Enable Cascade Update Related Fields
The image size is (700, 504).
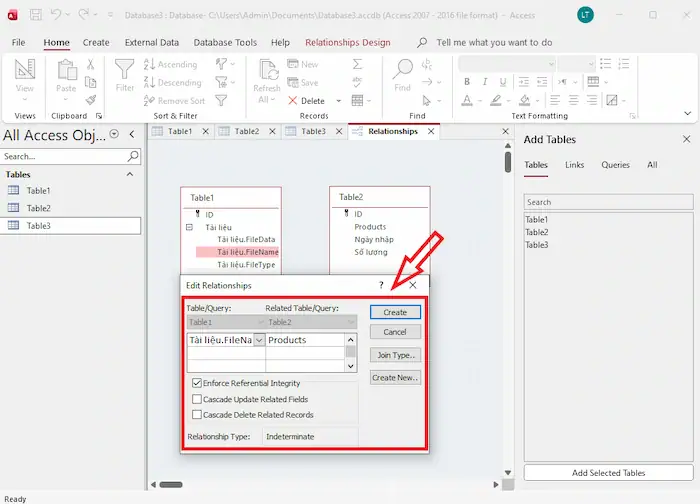(x=196, y=399)
